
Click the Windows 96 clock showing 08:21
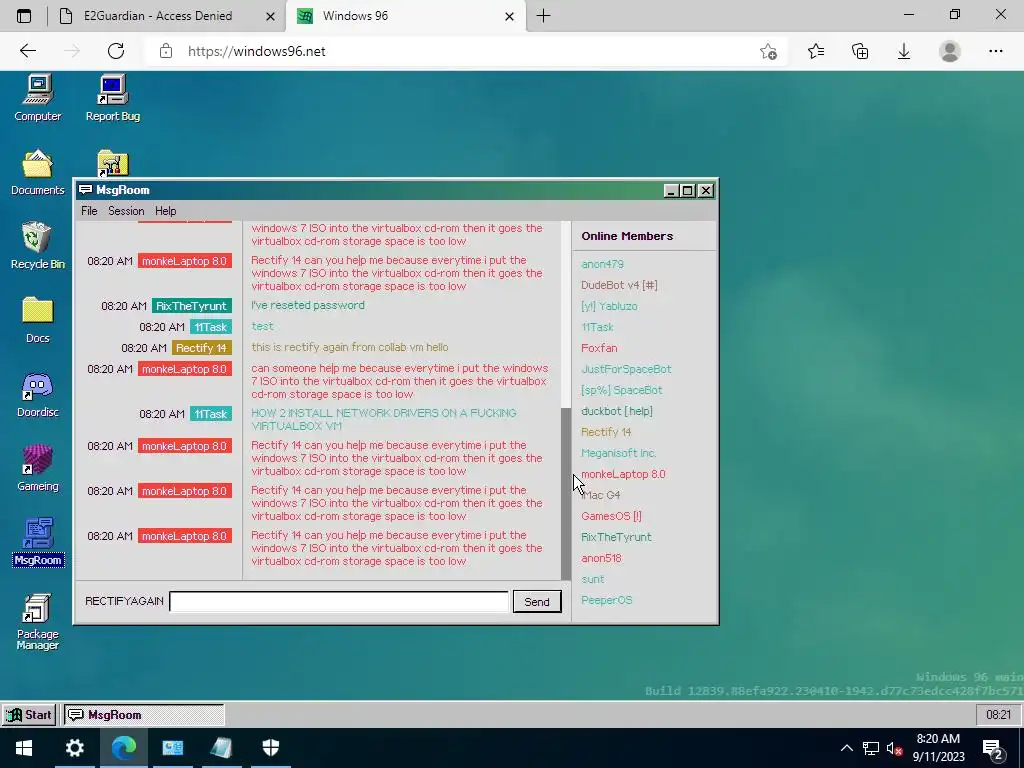point(998,714)
